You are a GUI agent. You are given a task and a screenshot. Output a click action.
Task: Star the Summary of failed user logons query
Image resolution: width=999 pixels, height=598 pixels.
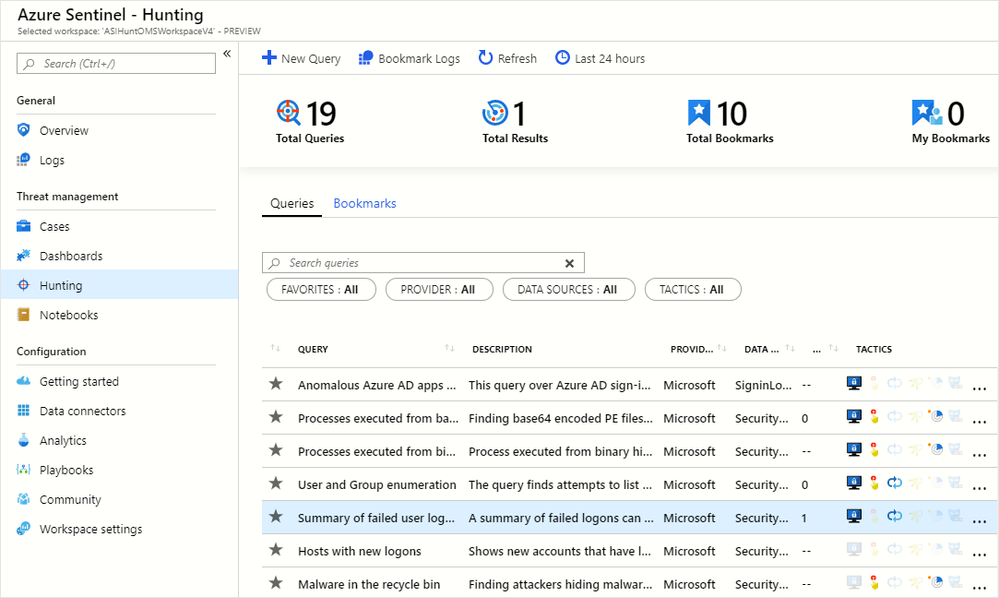275,516
